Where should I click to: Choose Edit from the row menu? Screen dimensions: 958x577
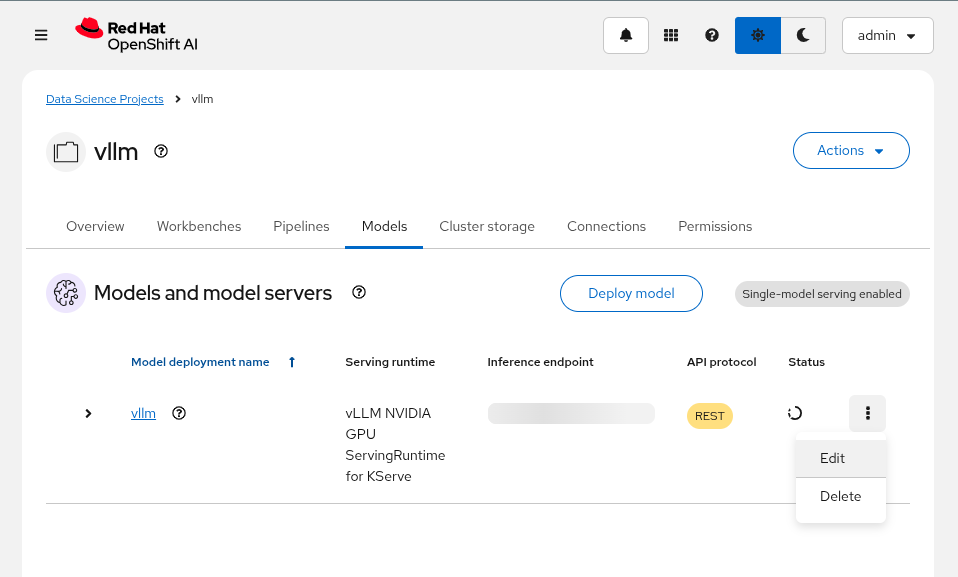841,458
